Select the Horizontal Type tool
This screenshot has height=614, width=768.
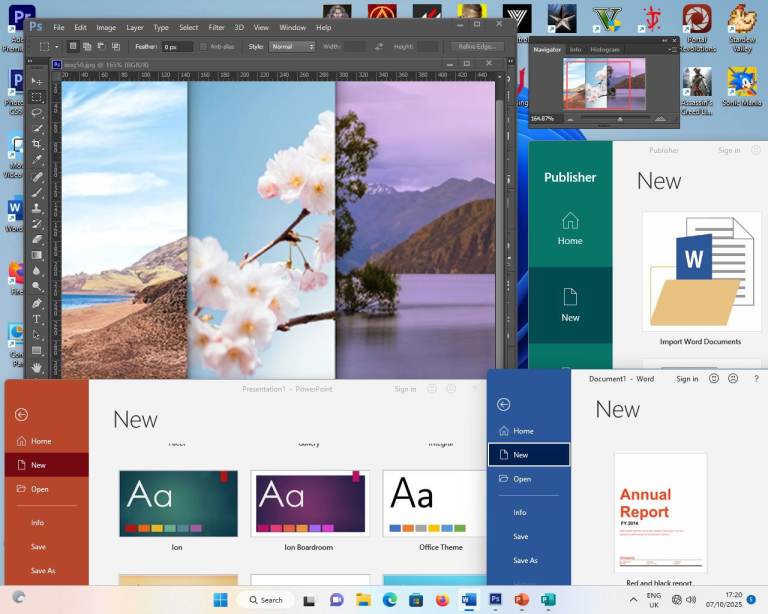click(37, 319)
